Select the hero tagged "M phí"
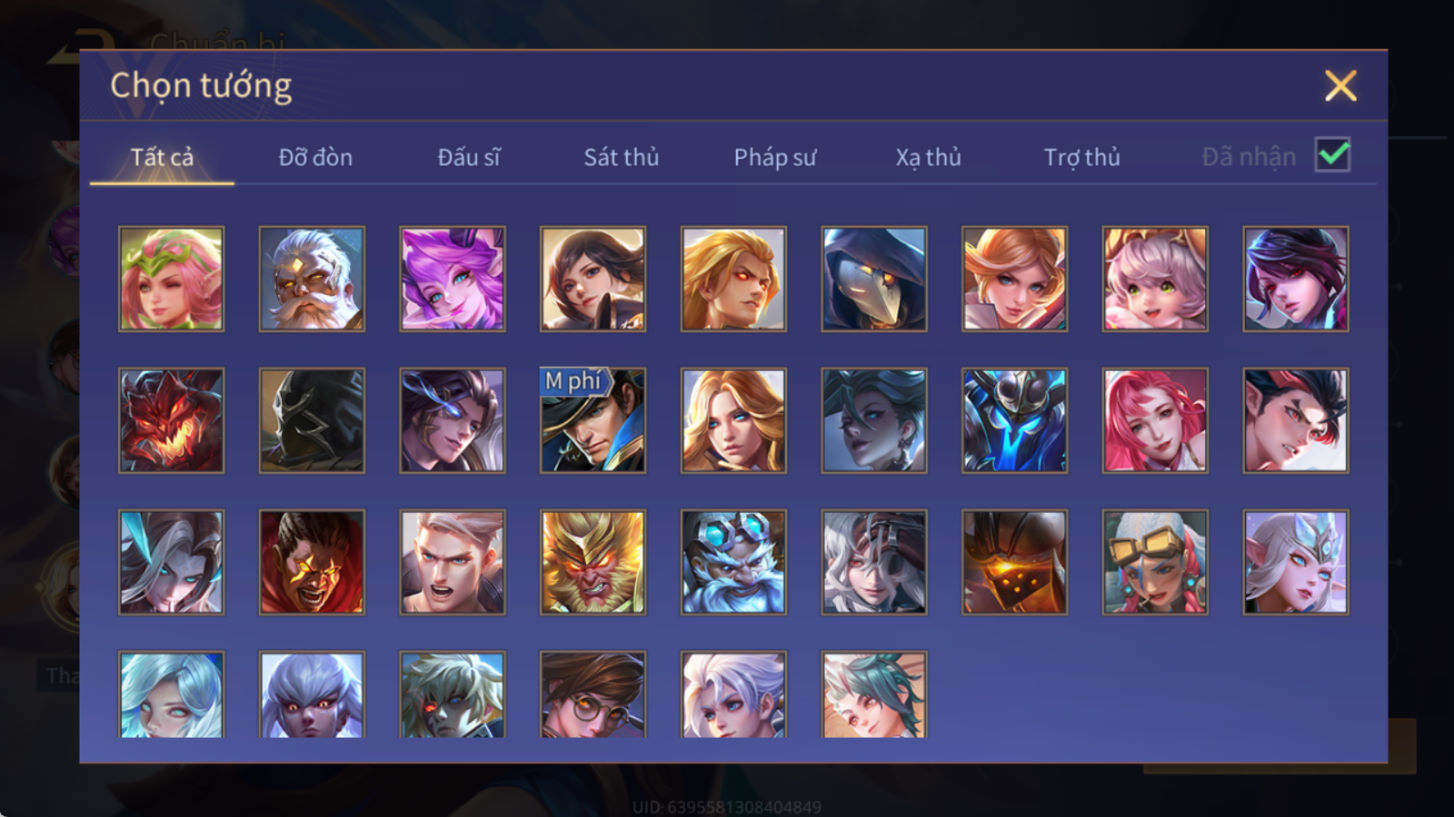This screenshot has width=1454, height=817. click(x=593, y=421)
